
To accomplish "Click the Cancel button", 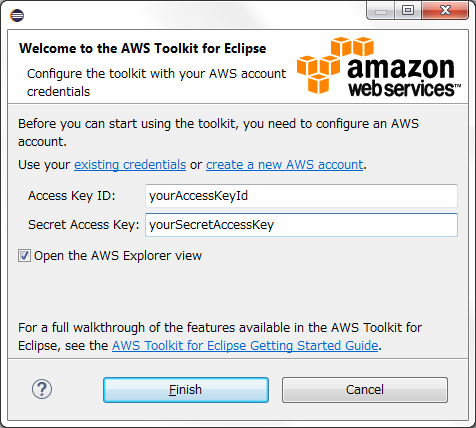I will [365, 390].
